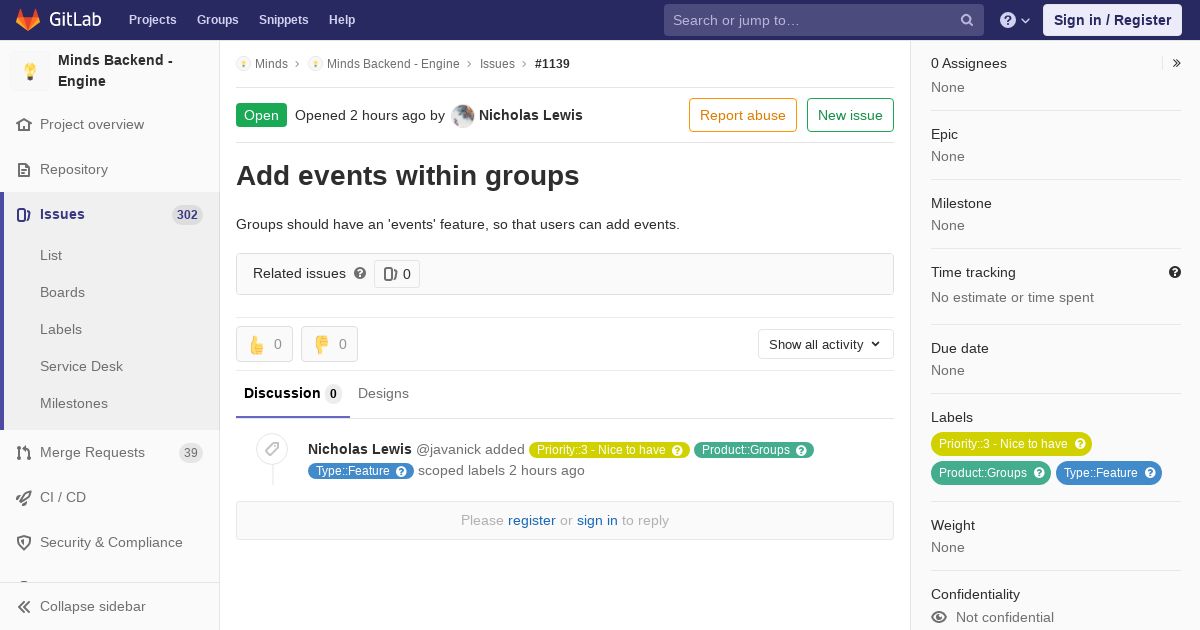
Task: Open Service Desk in sidebar
Action: click(81, 366)
